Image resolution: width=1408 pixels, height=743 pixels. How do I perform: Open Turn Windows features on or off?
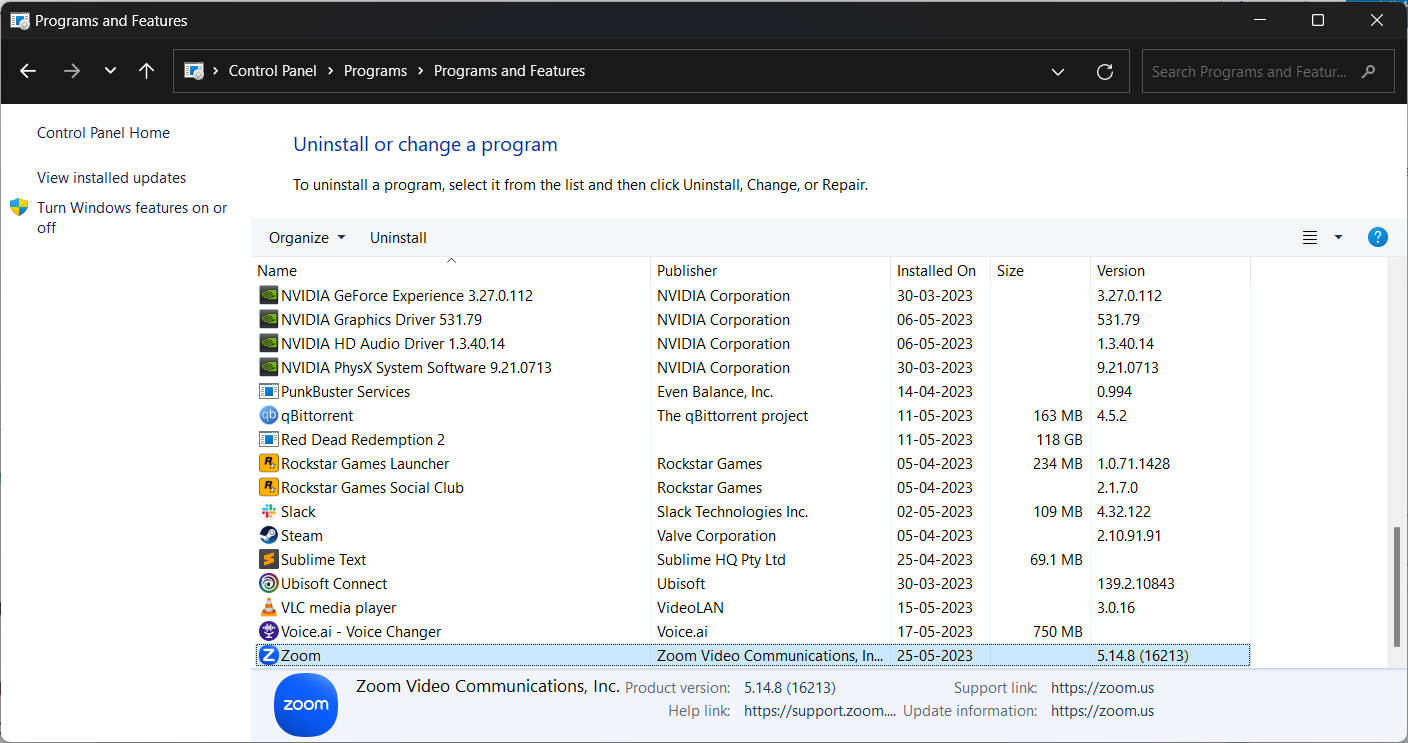132,217
